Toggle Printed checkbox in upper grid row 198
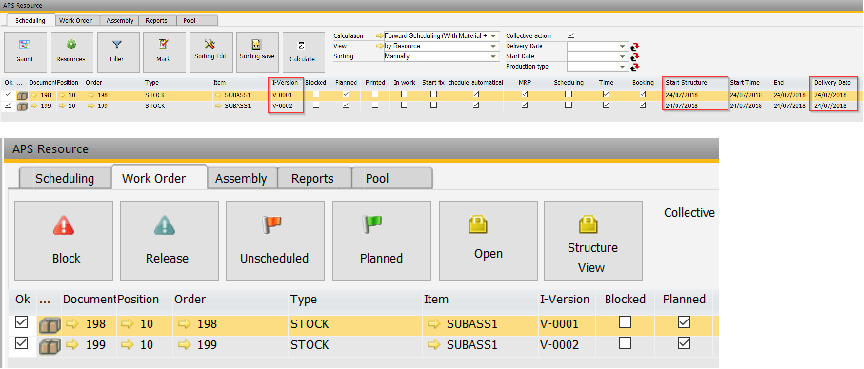 click(x=375, y=95)
